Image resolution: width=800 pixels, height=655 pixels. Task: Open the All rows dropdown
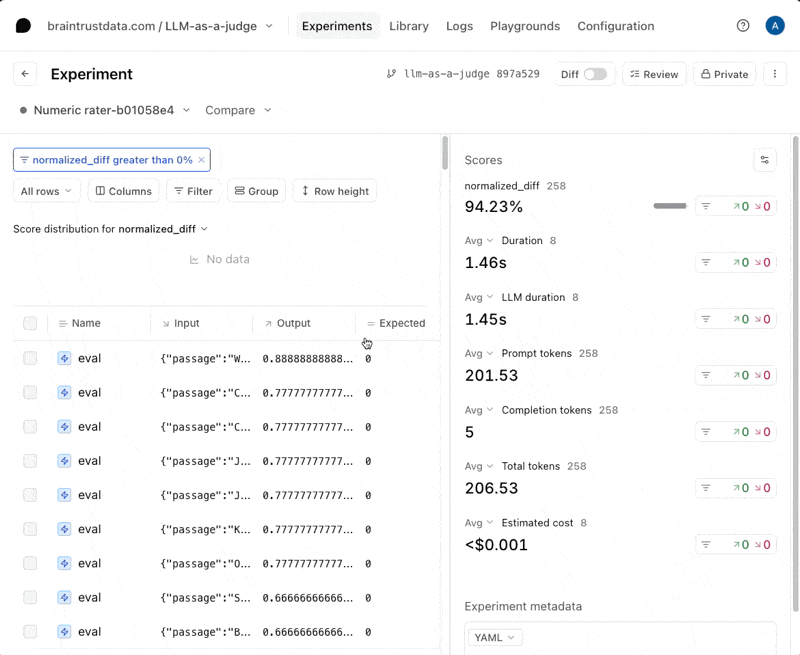click(x=46, y=191)
